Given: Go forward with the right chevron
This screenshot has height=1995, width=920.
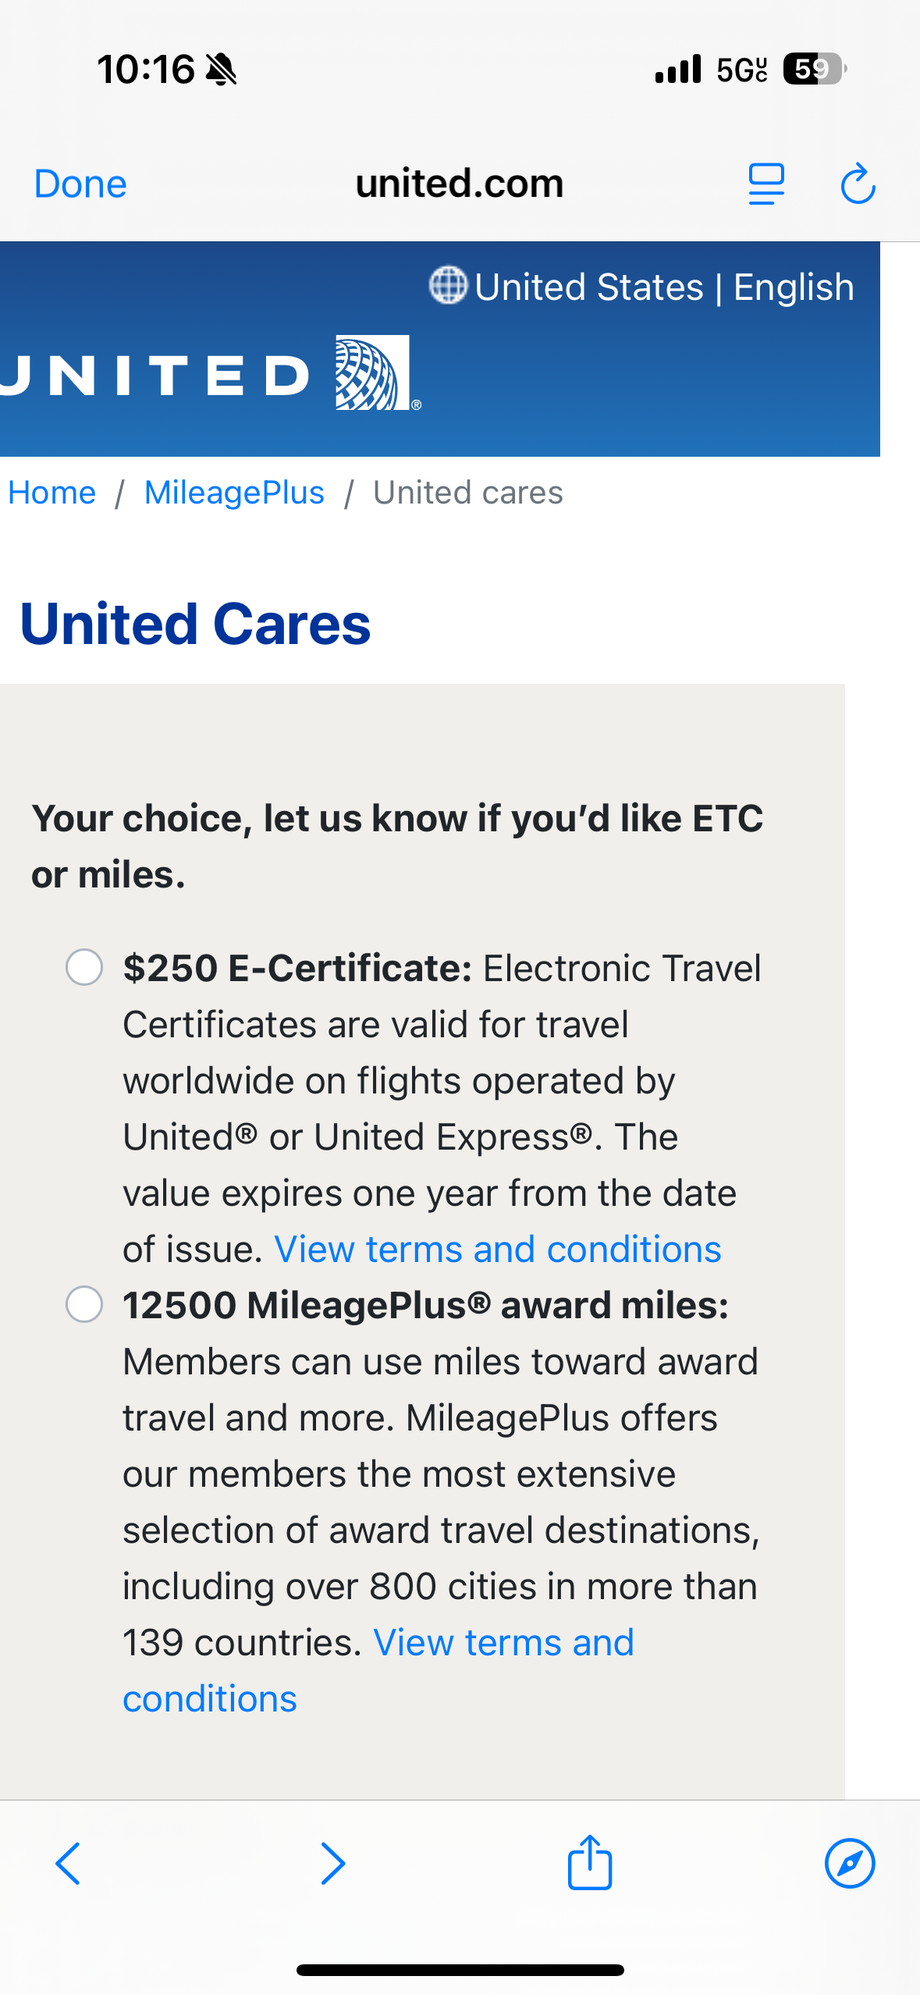Looking at the screenshot, I should [x=333, y=1863].
